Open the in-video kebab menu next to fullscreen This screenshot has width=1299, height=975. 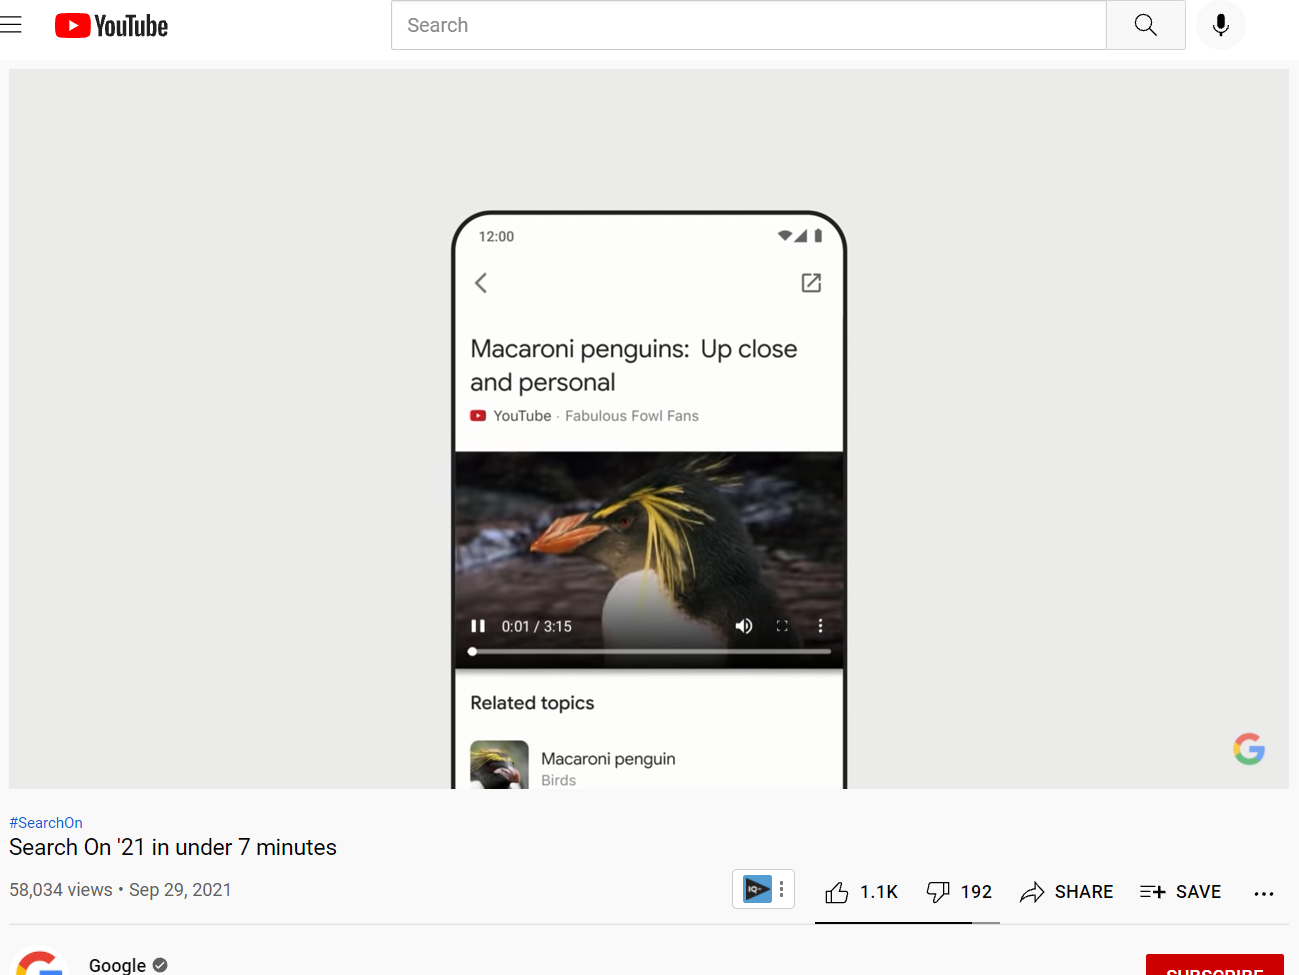click(x=820, y=625)
